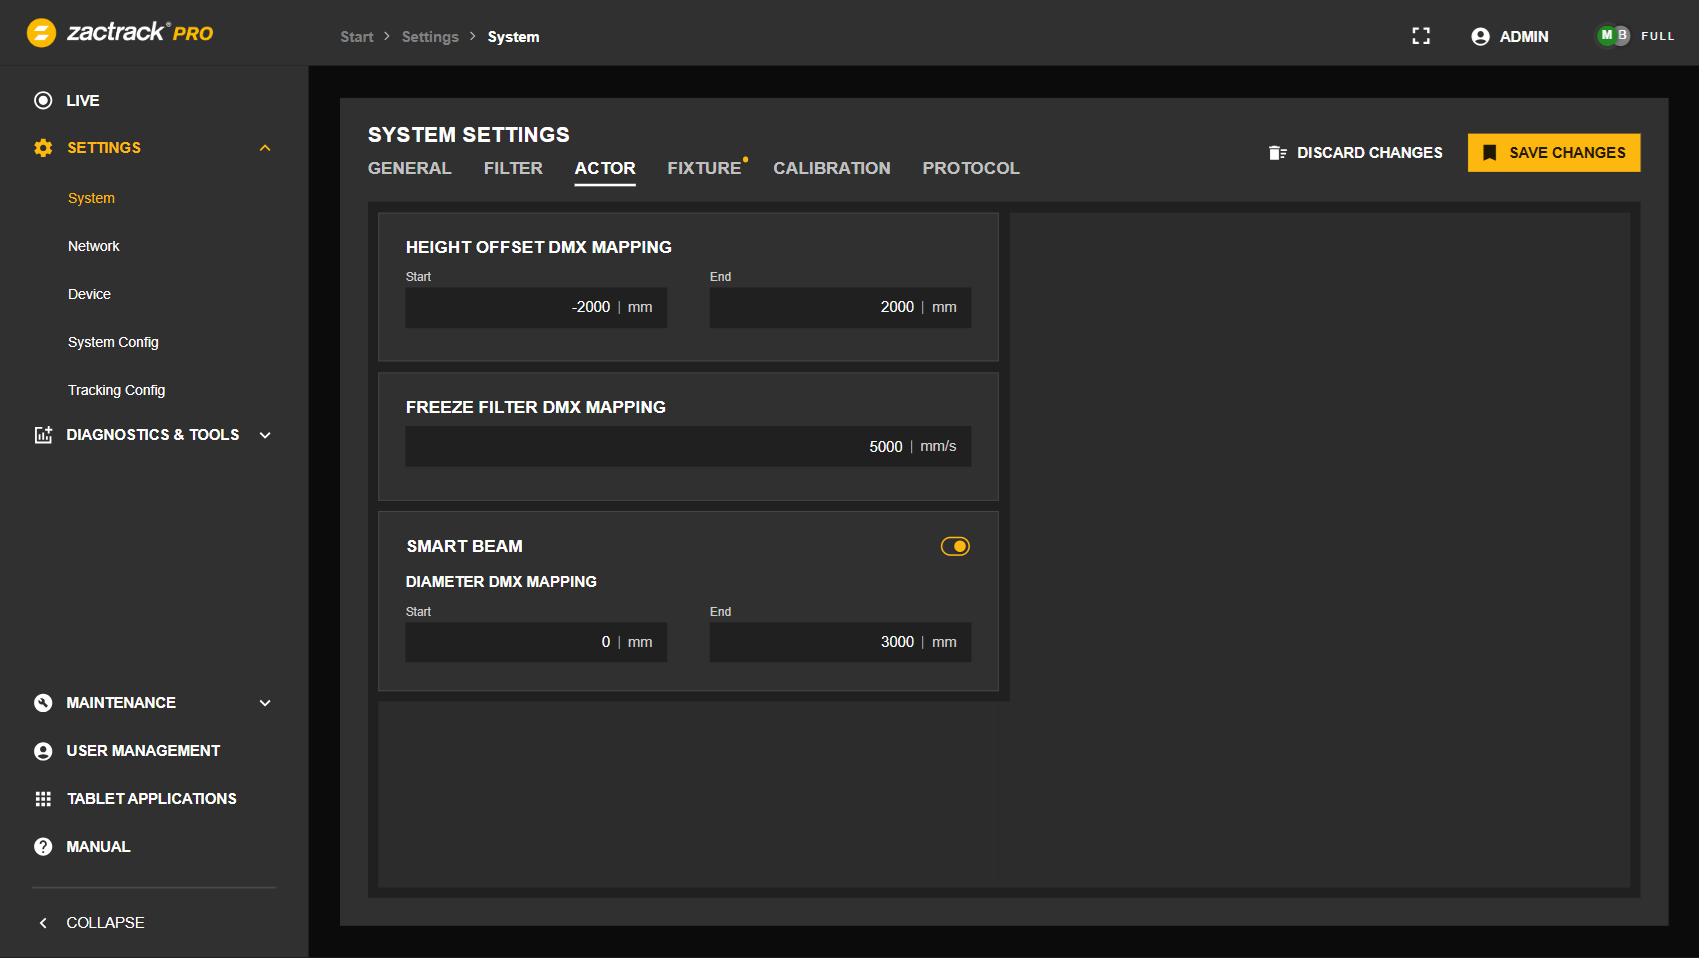Click the zactrack PRO logo
1699x958 pixels.
pos(120,33)
